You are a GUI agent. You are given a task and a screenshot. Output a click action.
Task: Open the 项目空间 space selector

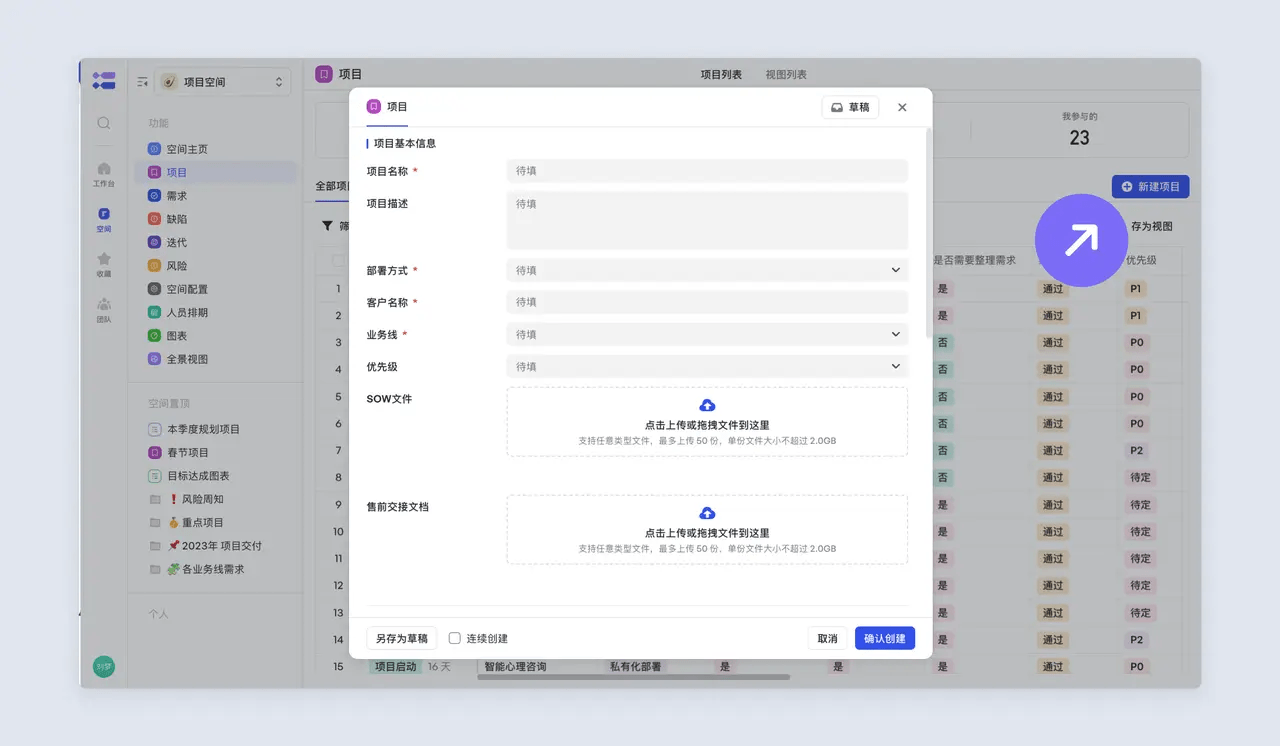coord(223,82)
